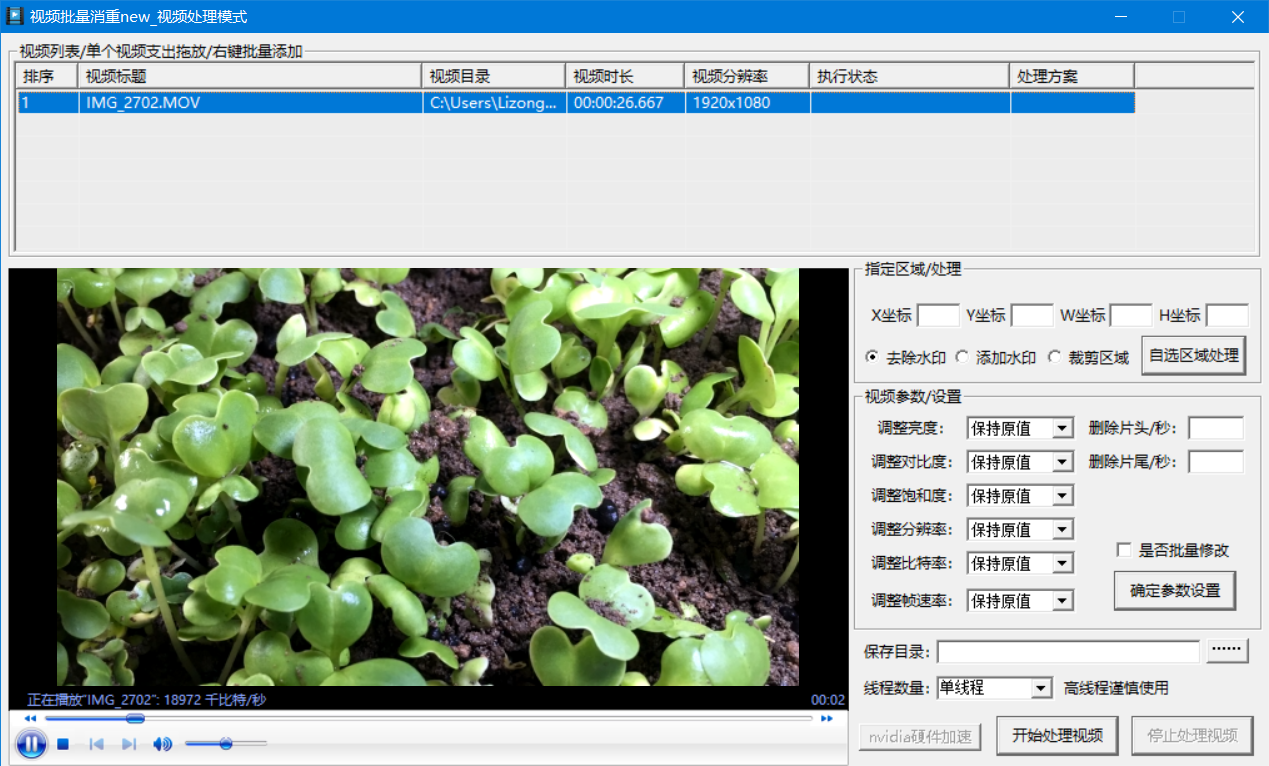Click the now playing IMG_2702 status text
This screenshot has width=1269, height=766.
click(147, 699)
